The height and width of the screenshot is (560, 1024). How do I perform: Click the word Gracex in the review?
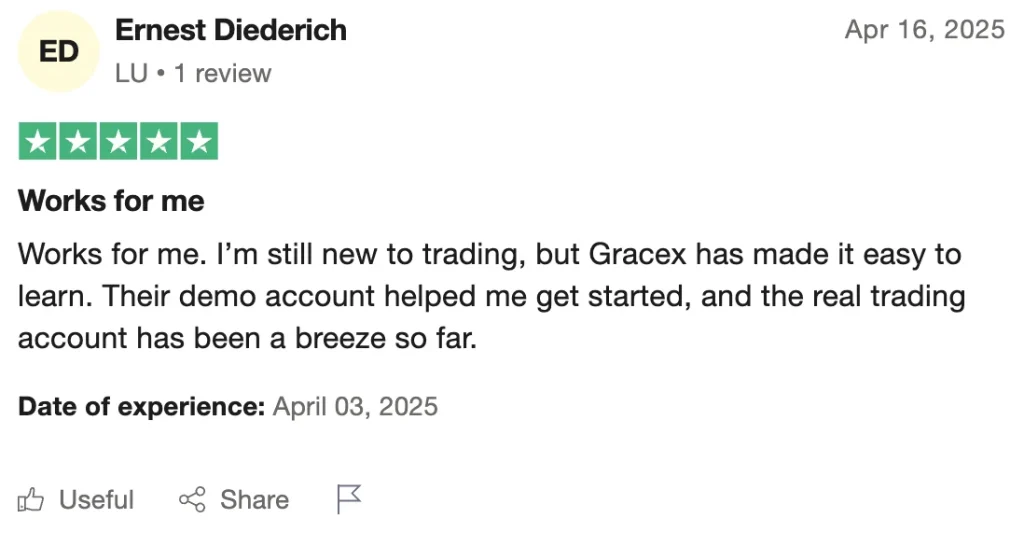637,254
